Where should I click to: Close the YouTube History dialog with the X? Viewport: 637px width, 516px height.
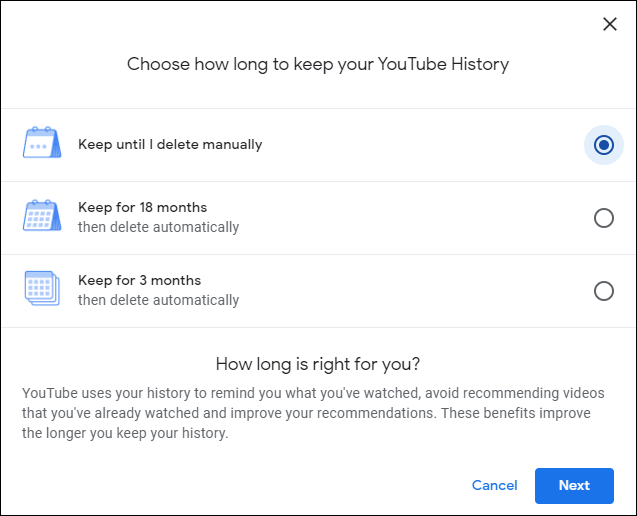coord(610,24)
